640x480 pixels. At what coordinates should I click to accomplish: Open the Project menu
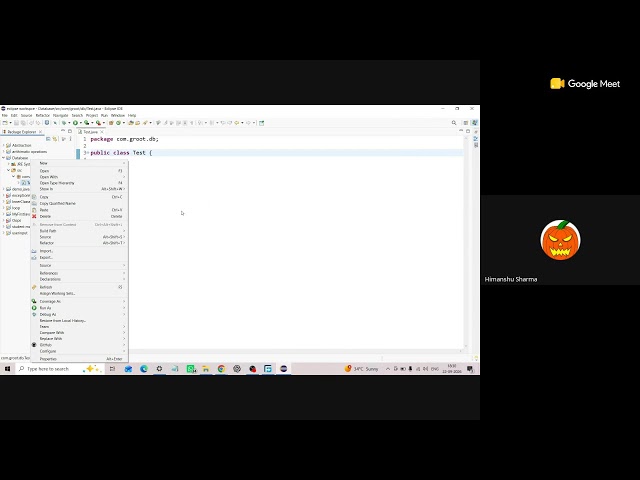pos(92,116)
